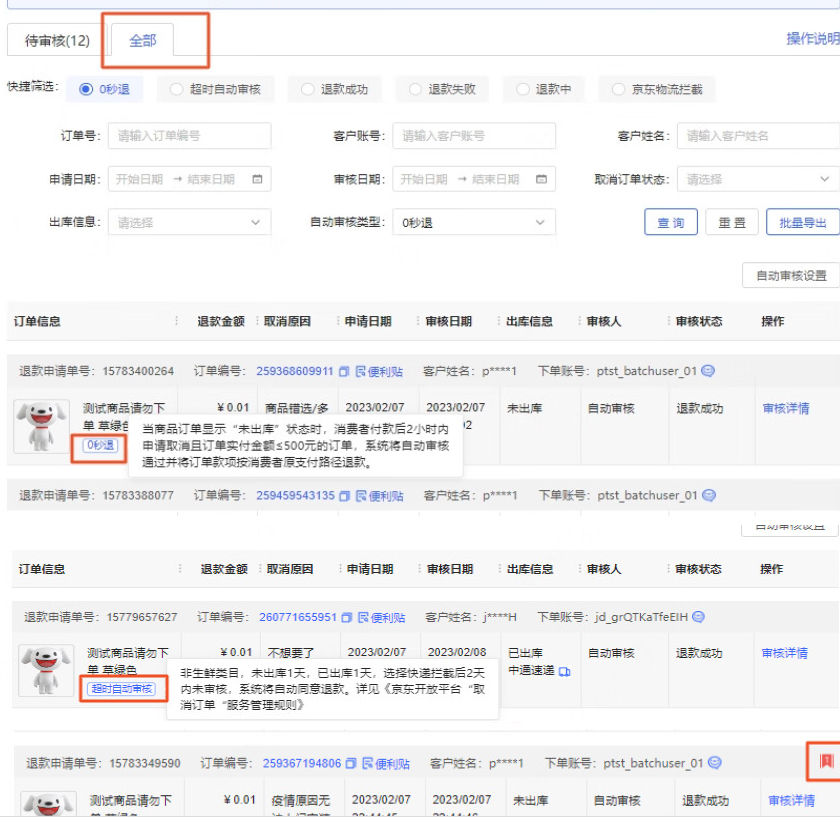Open the 取消订单状态 dropdown
Viewport: 840px width, 818px height.
tap(757, 179)
